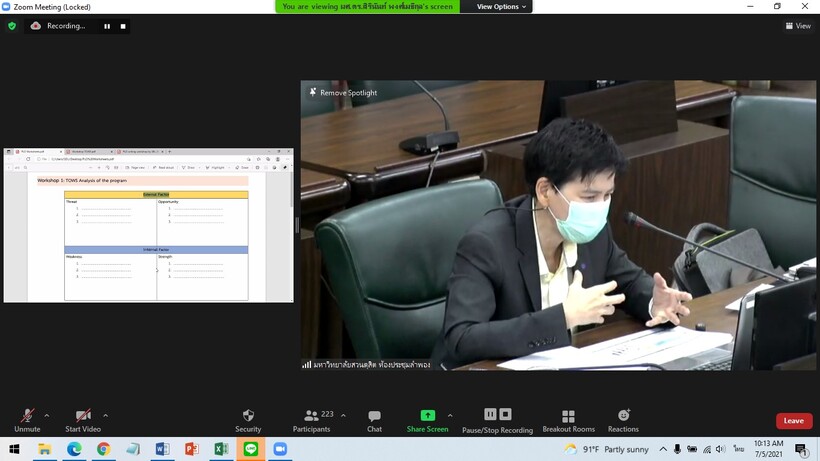Select the third browser tab in shared screen
820x461 pixels.
(x=140, y=152)
